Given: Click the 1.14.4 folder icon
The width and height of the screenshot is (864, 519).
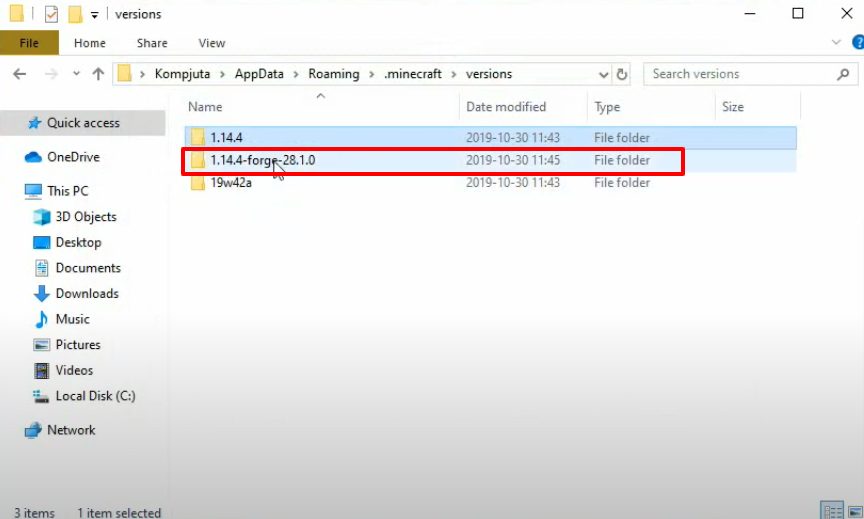Looking at the screenshot, I should pyautogui.click(x=197, y=137).
